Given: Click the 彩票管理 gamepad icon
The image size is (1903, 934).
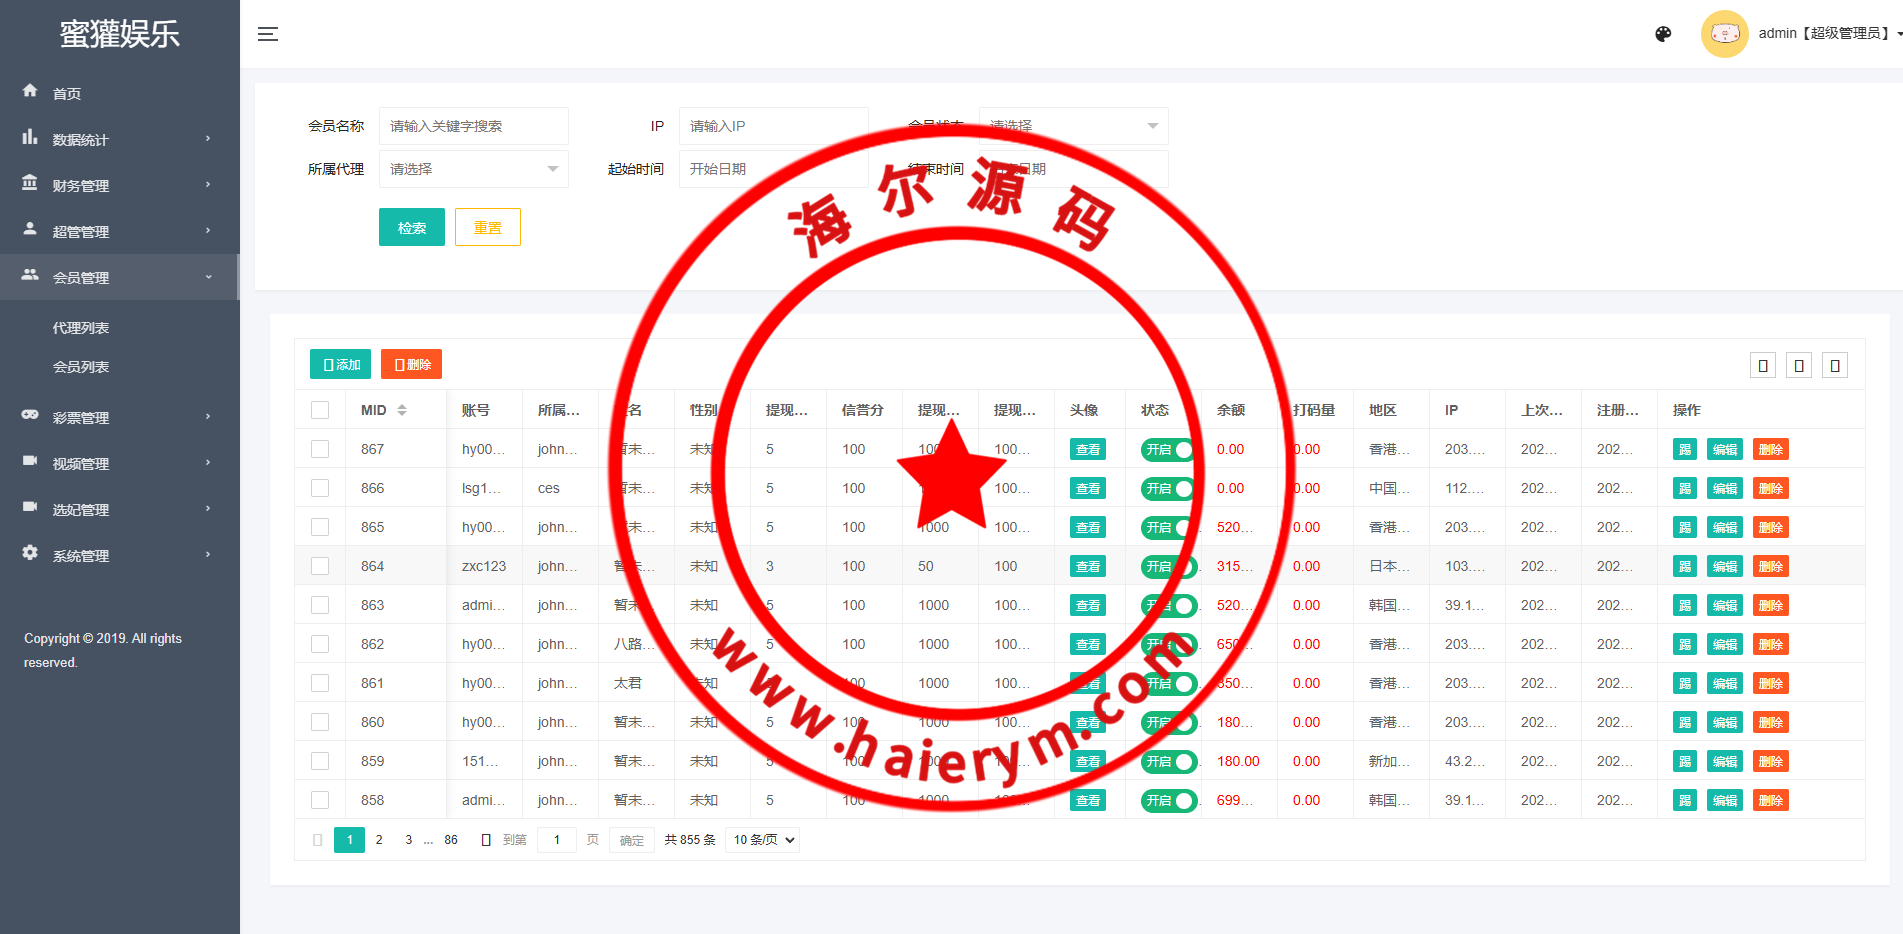Looking at the screenshot, I should click(30, 415).
